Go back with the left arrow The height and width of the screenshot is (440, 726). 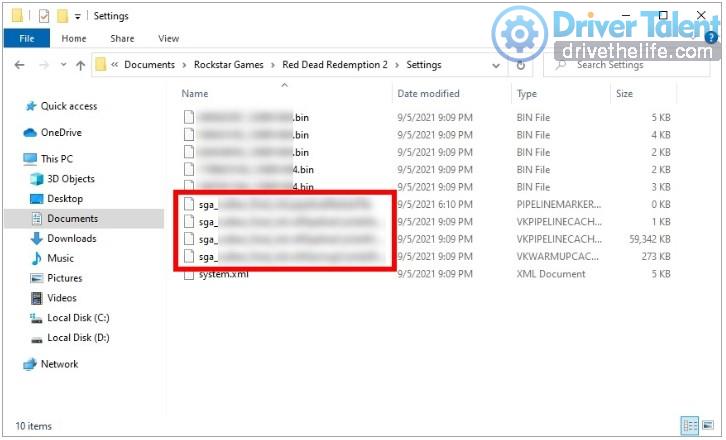(19, 65)
